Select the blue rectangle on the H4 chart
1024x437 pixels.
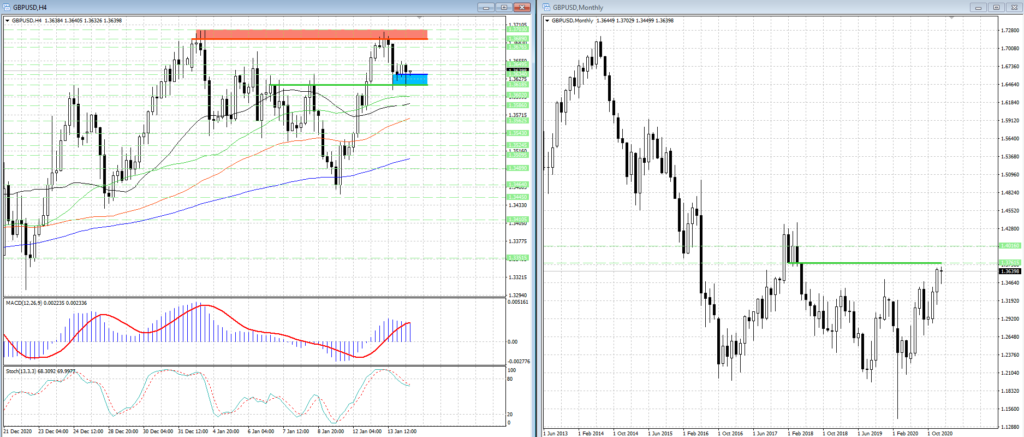pos(411,79)
